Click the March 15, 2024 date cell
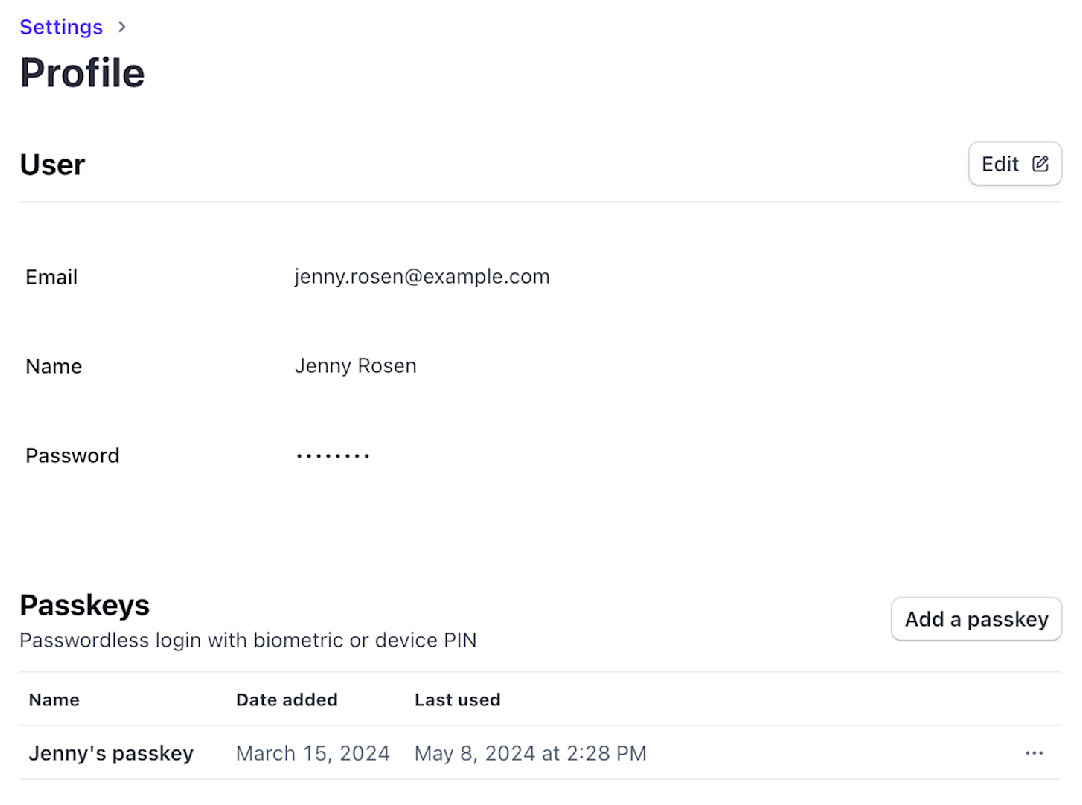Viewport: 1082px width, 805px height. tap(313, 753)
